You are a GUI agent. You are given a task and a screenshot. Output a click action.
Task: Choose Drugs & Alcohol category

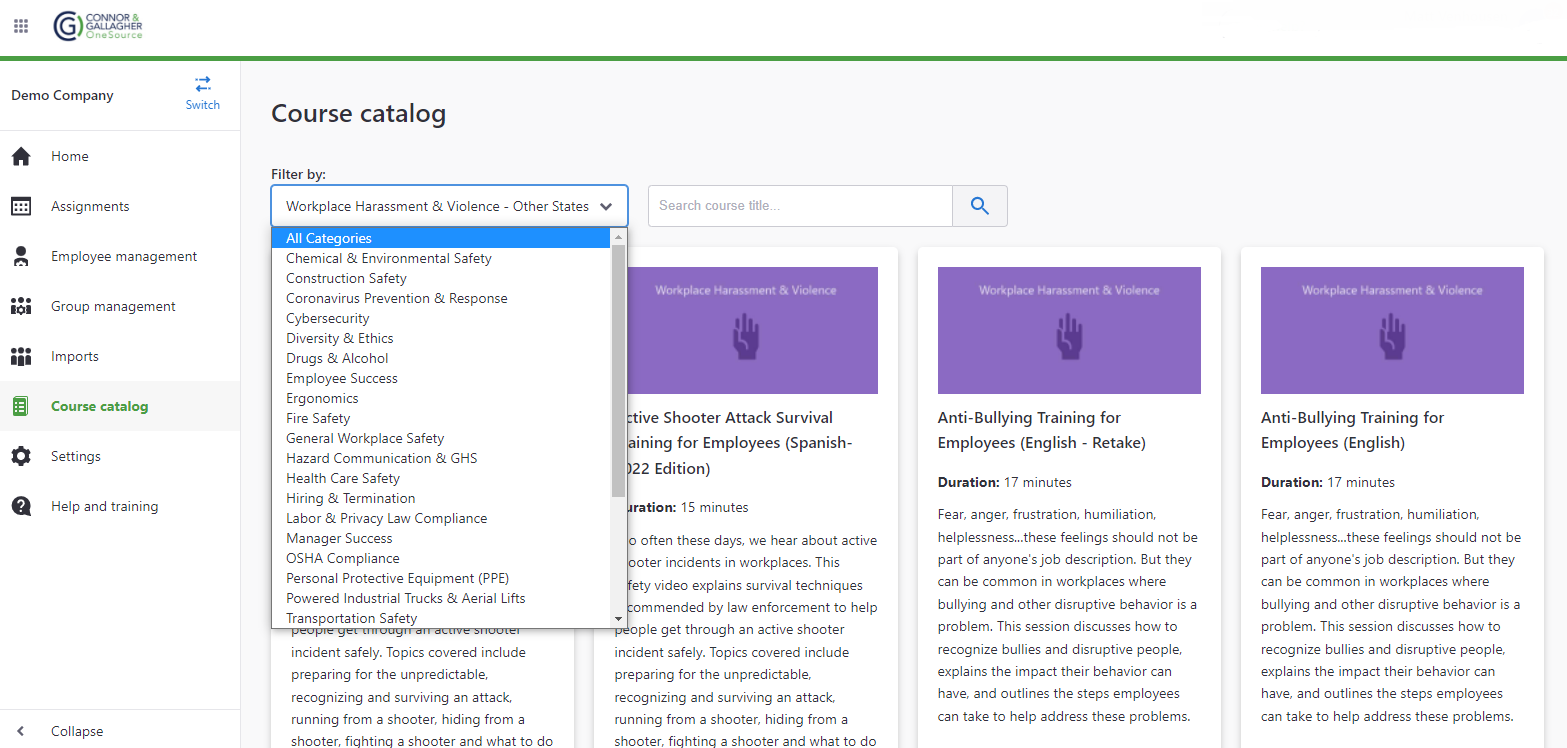coord(441,358)
